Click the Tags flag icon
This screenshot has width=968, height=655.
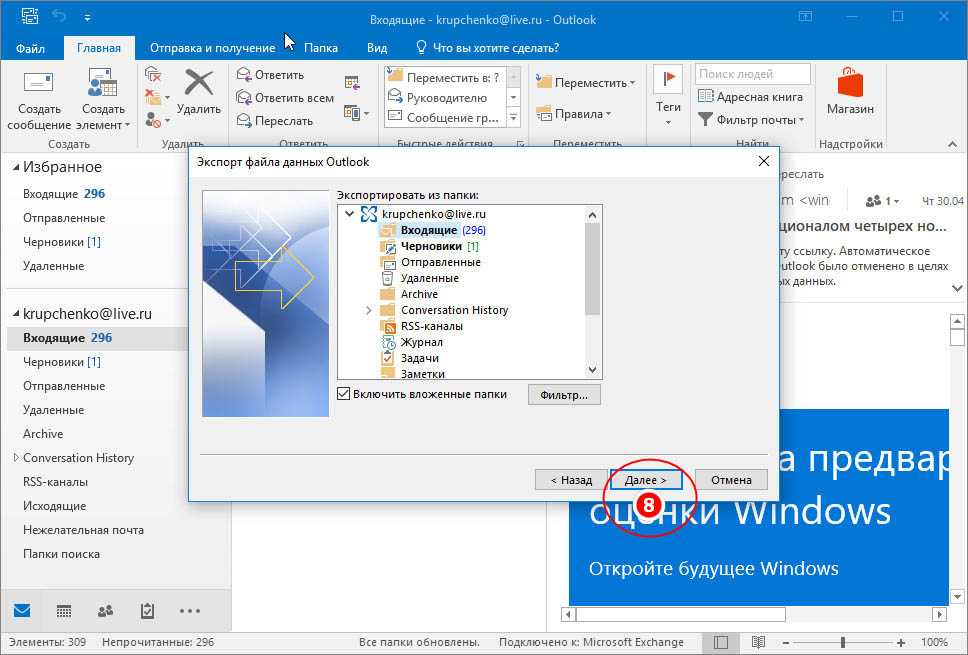[x=668, y=80]
